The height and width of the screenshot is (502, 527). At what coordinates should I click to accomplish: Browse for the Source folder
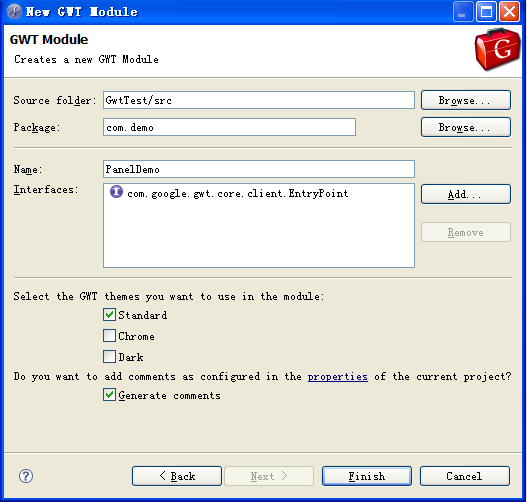coord(466,100)
